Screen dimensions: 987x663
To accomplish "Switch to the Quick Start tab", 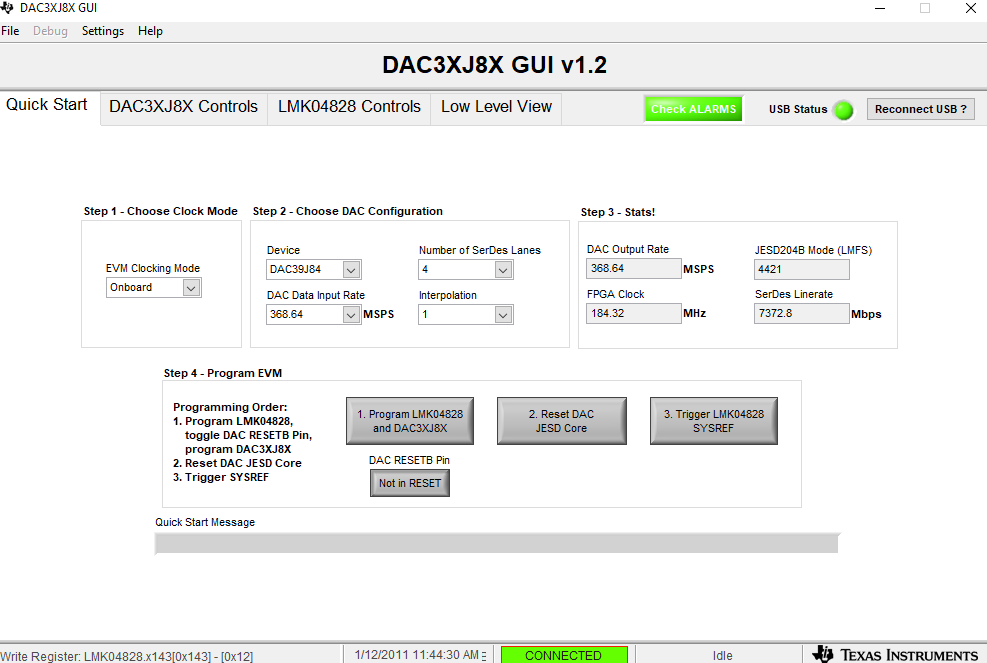I will (47, 105).
